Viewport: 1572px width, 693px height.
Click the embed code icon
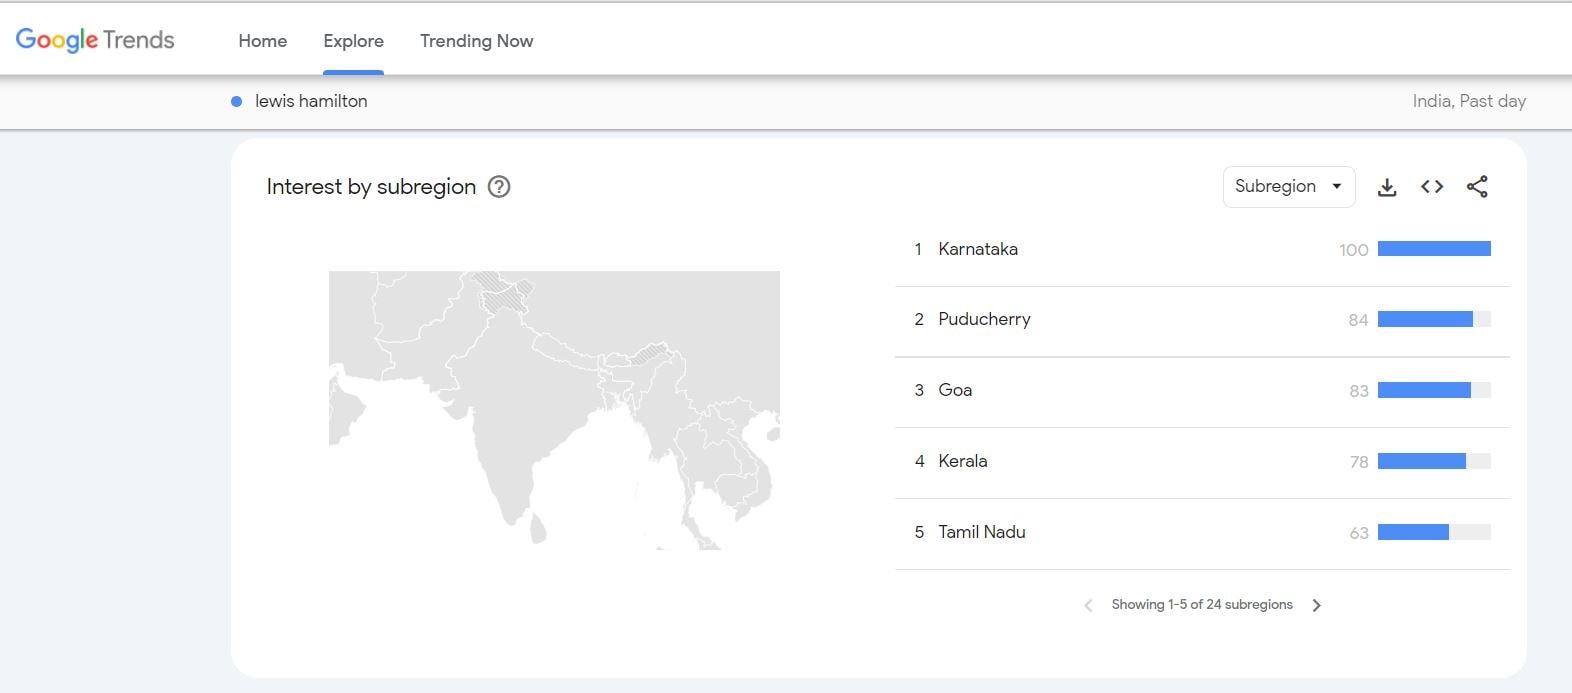click(x=1431, y=187)
